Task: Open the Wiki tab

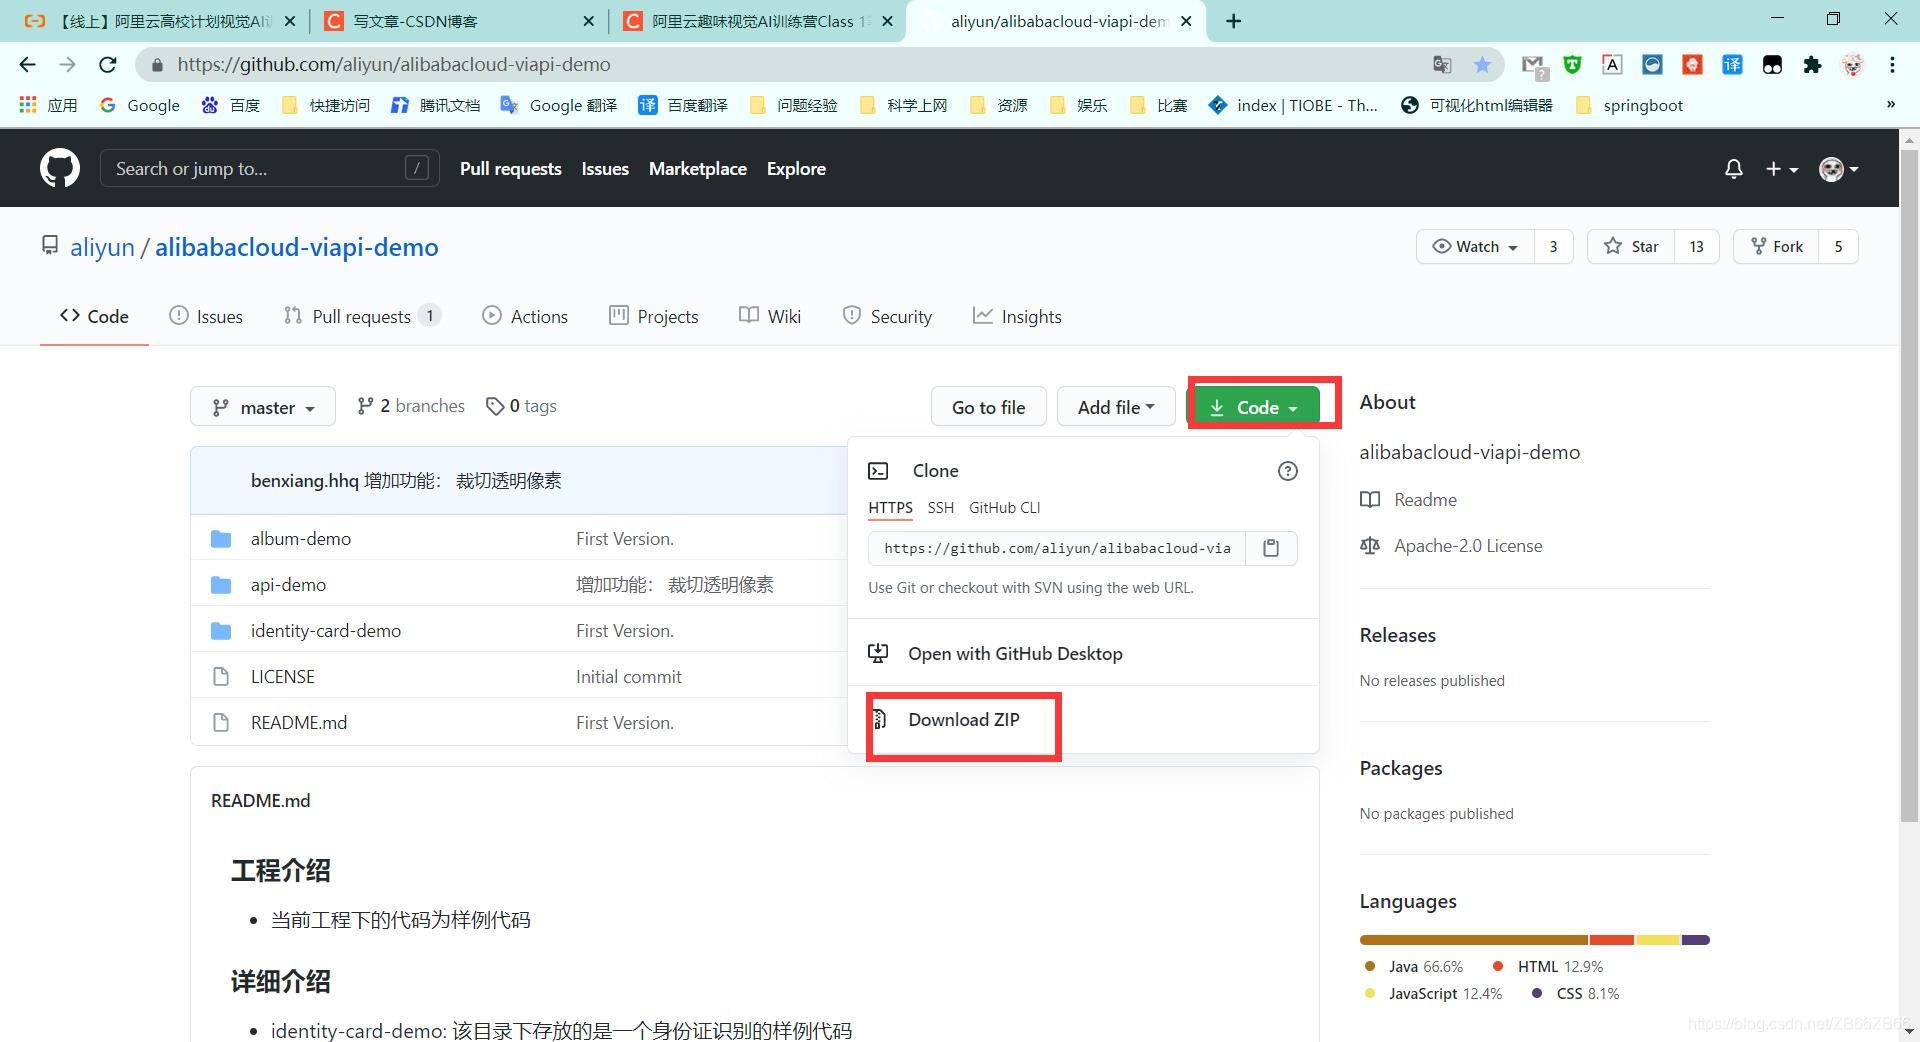Action: pos(770,316)
